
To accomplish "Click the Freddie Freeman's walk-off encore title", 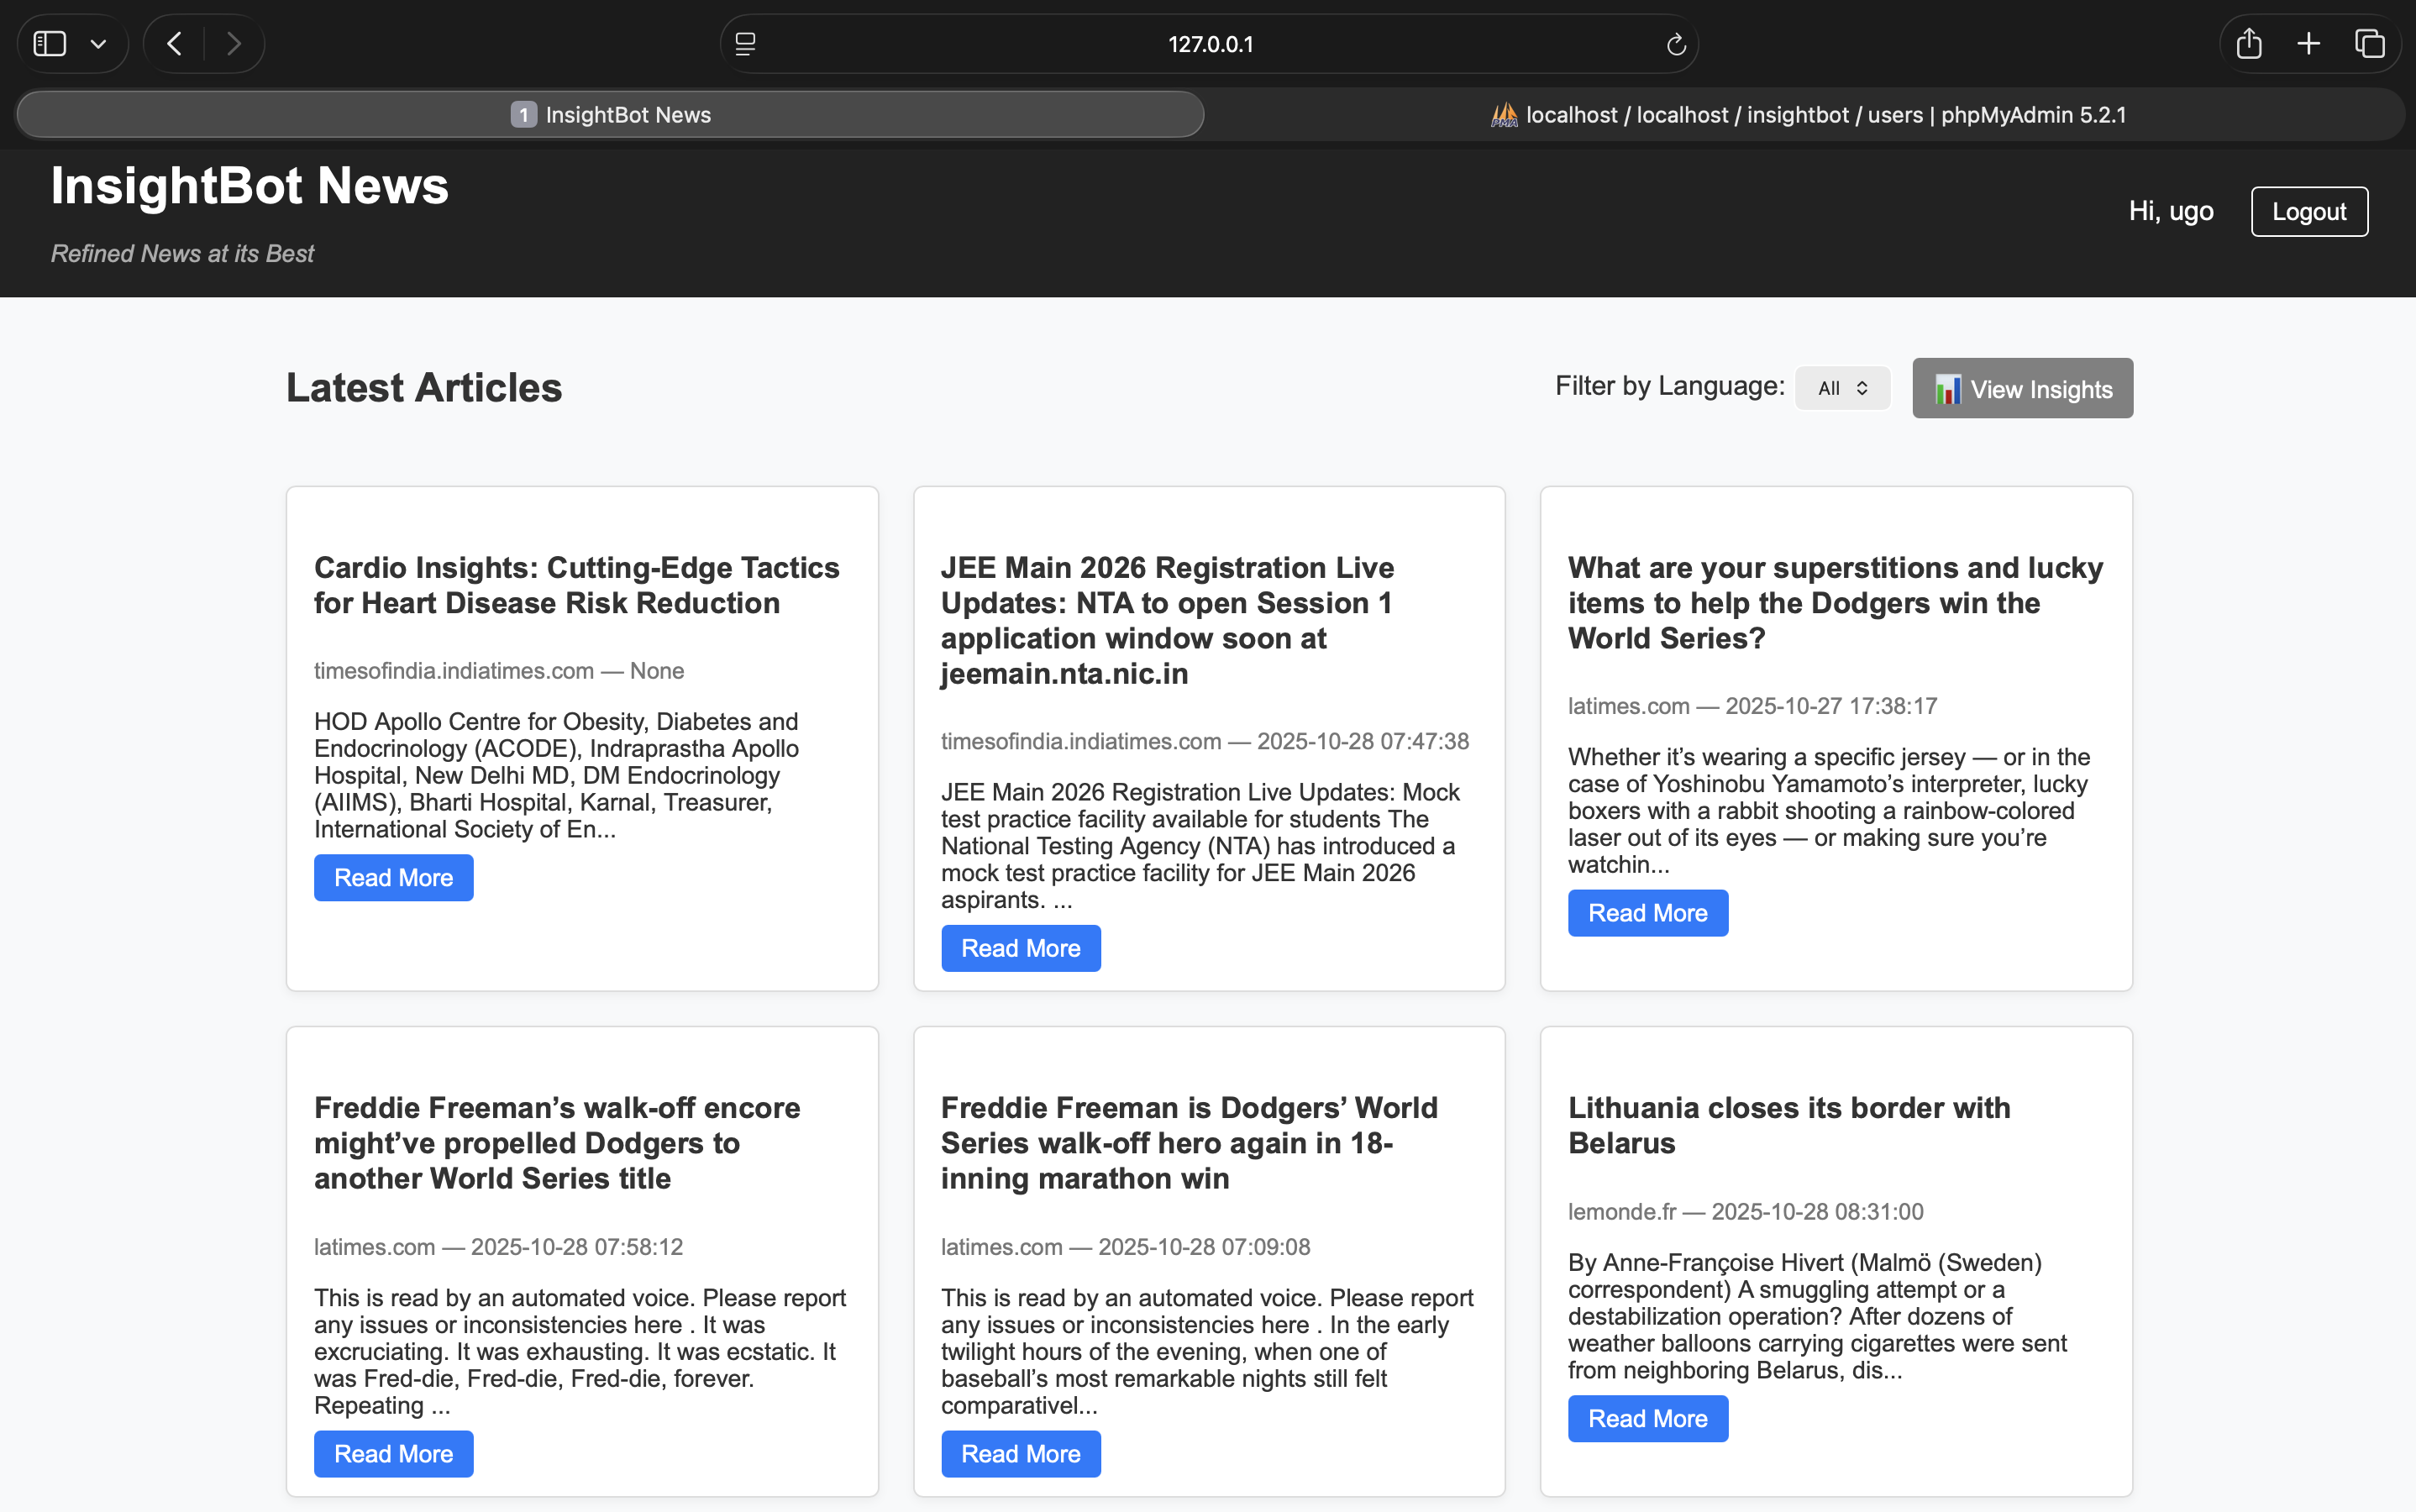I will click(557, 1143).
